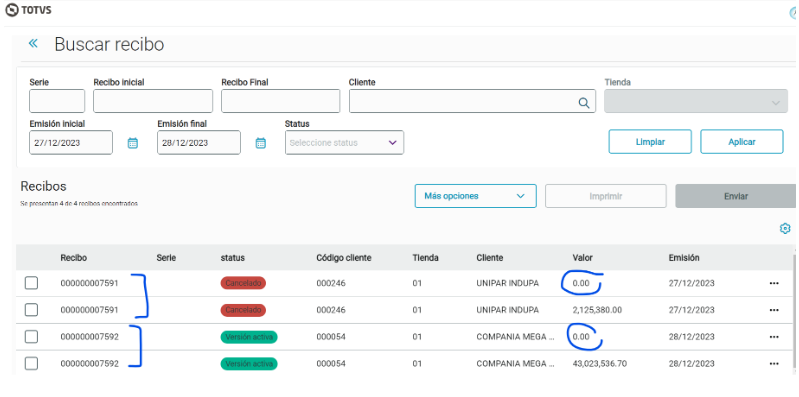Viewport: 799px width, 397px height.
Task: Open the Cliente search magnifier icon
Action: pyautogui.click(x=584, y=102)
